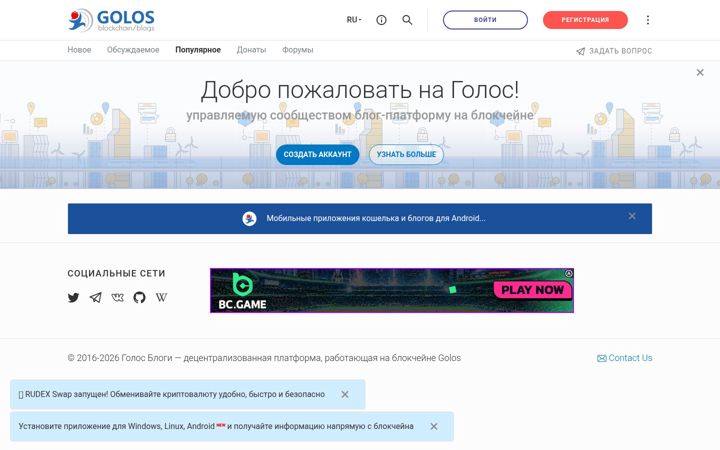This screenshot has height=450, width=720.
Task: Open the GitHub social icon
Action: (x=139, y=298)
